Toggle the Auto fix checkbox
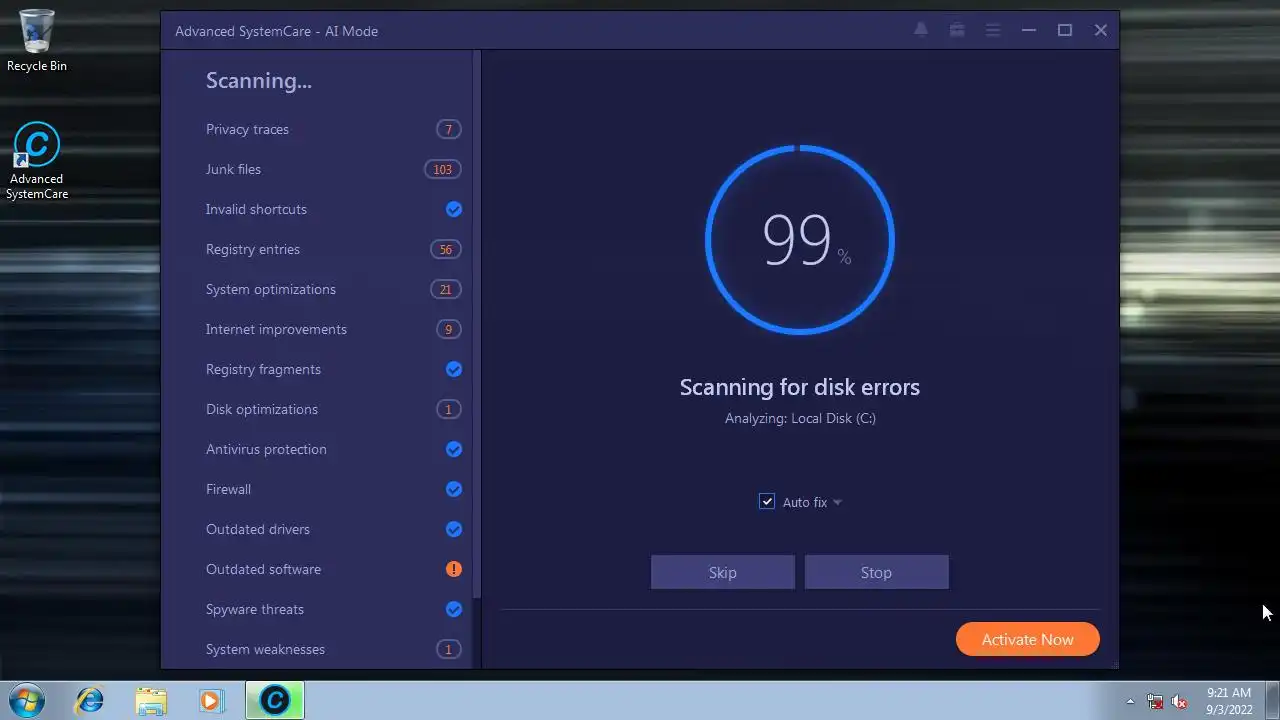Image resolution: width=1280 pixels, height=720 pixels. (x=767, y=501)
